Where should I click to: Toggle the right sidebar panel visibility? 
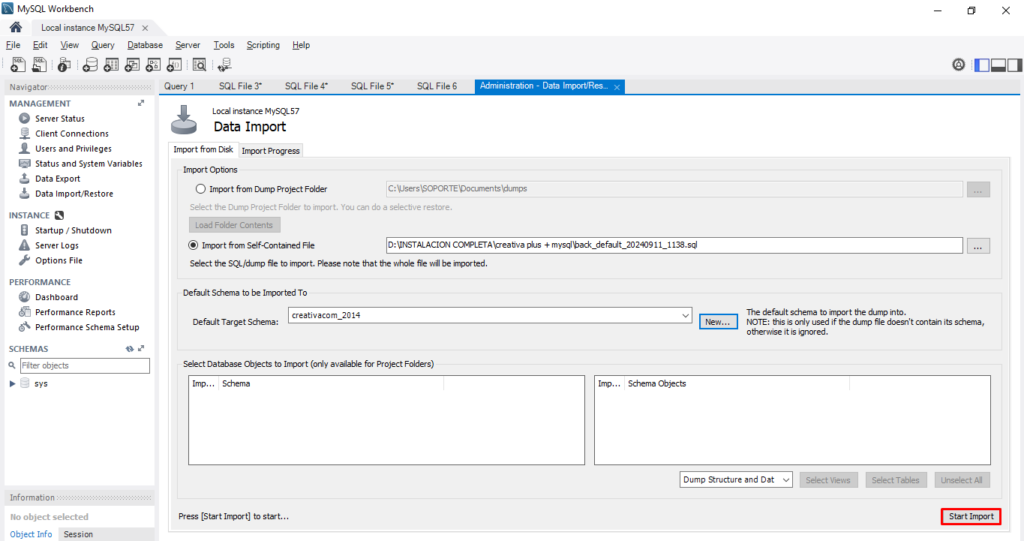pyautogui.click(x=1014, y=65)
